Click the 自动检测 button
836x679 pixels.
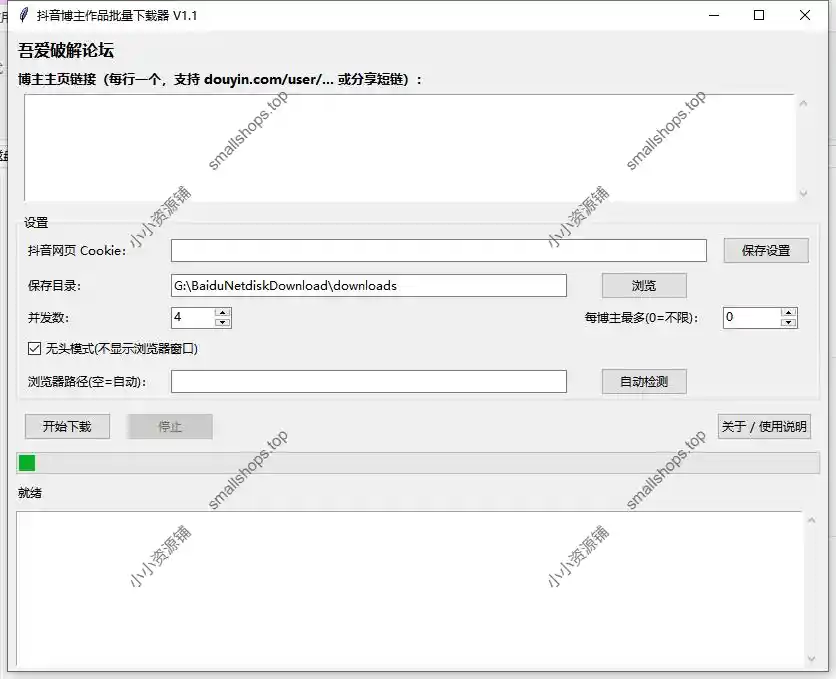644,382
